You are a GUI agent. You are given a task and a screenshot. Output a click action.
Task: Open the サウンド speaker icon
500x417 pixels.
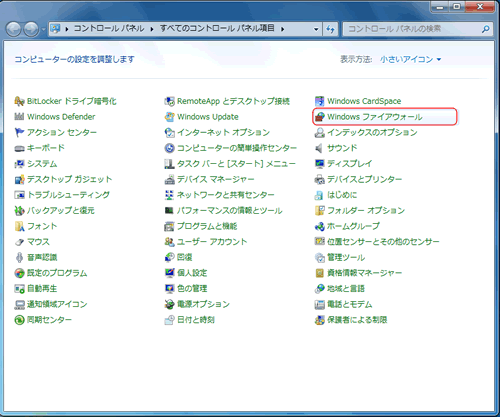click(x=320, y=148)
